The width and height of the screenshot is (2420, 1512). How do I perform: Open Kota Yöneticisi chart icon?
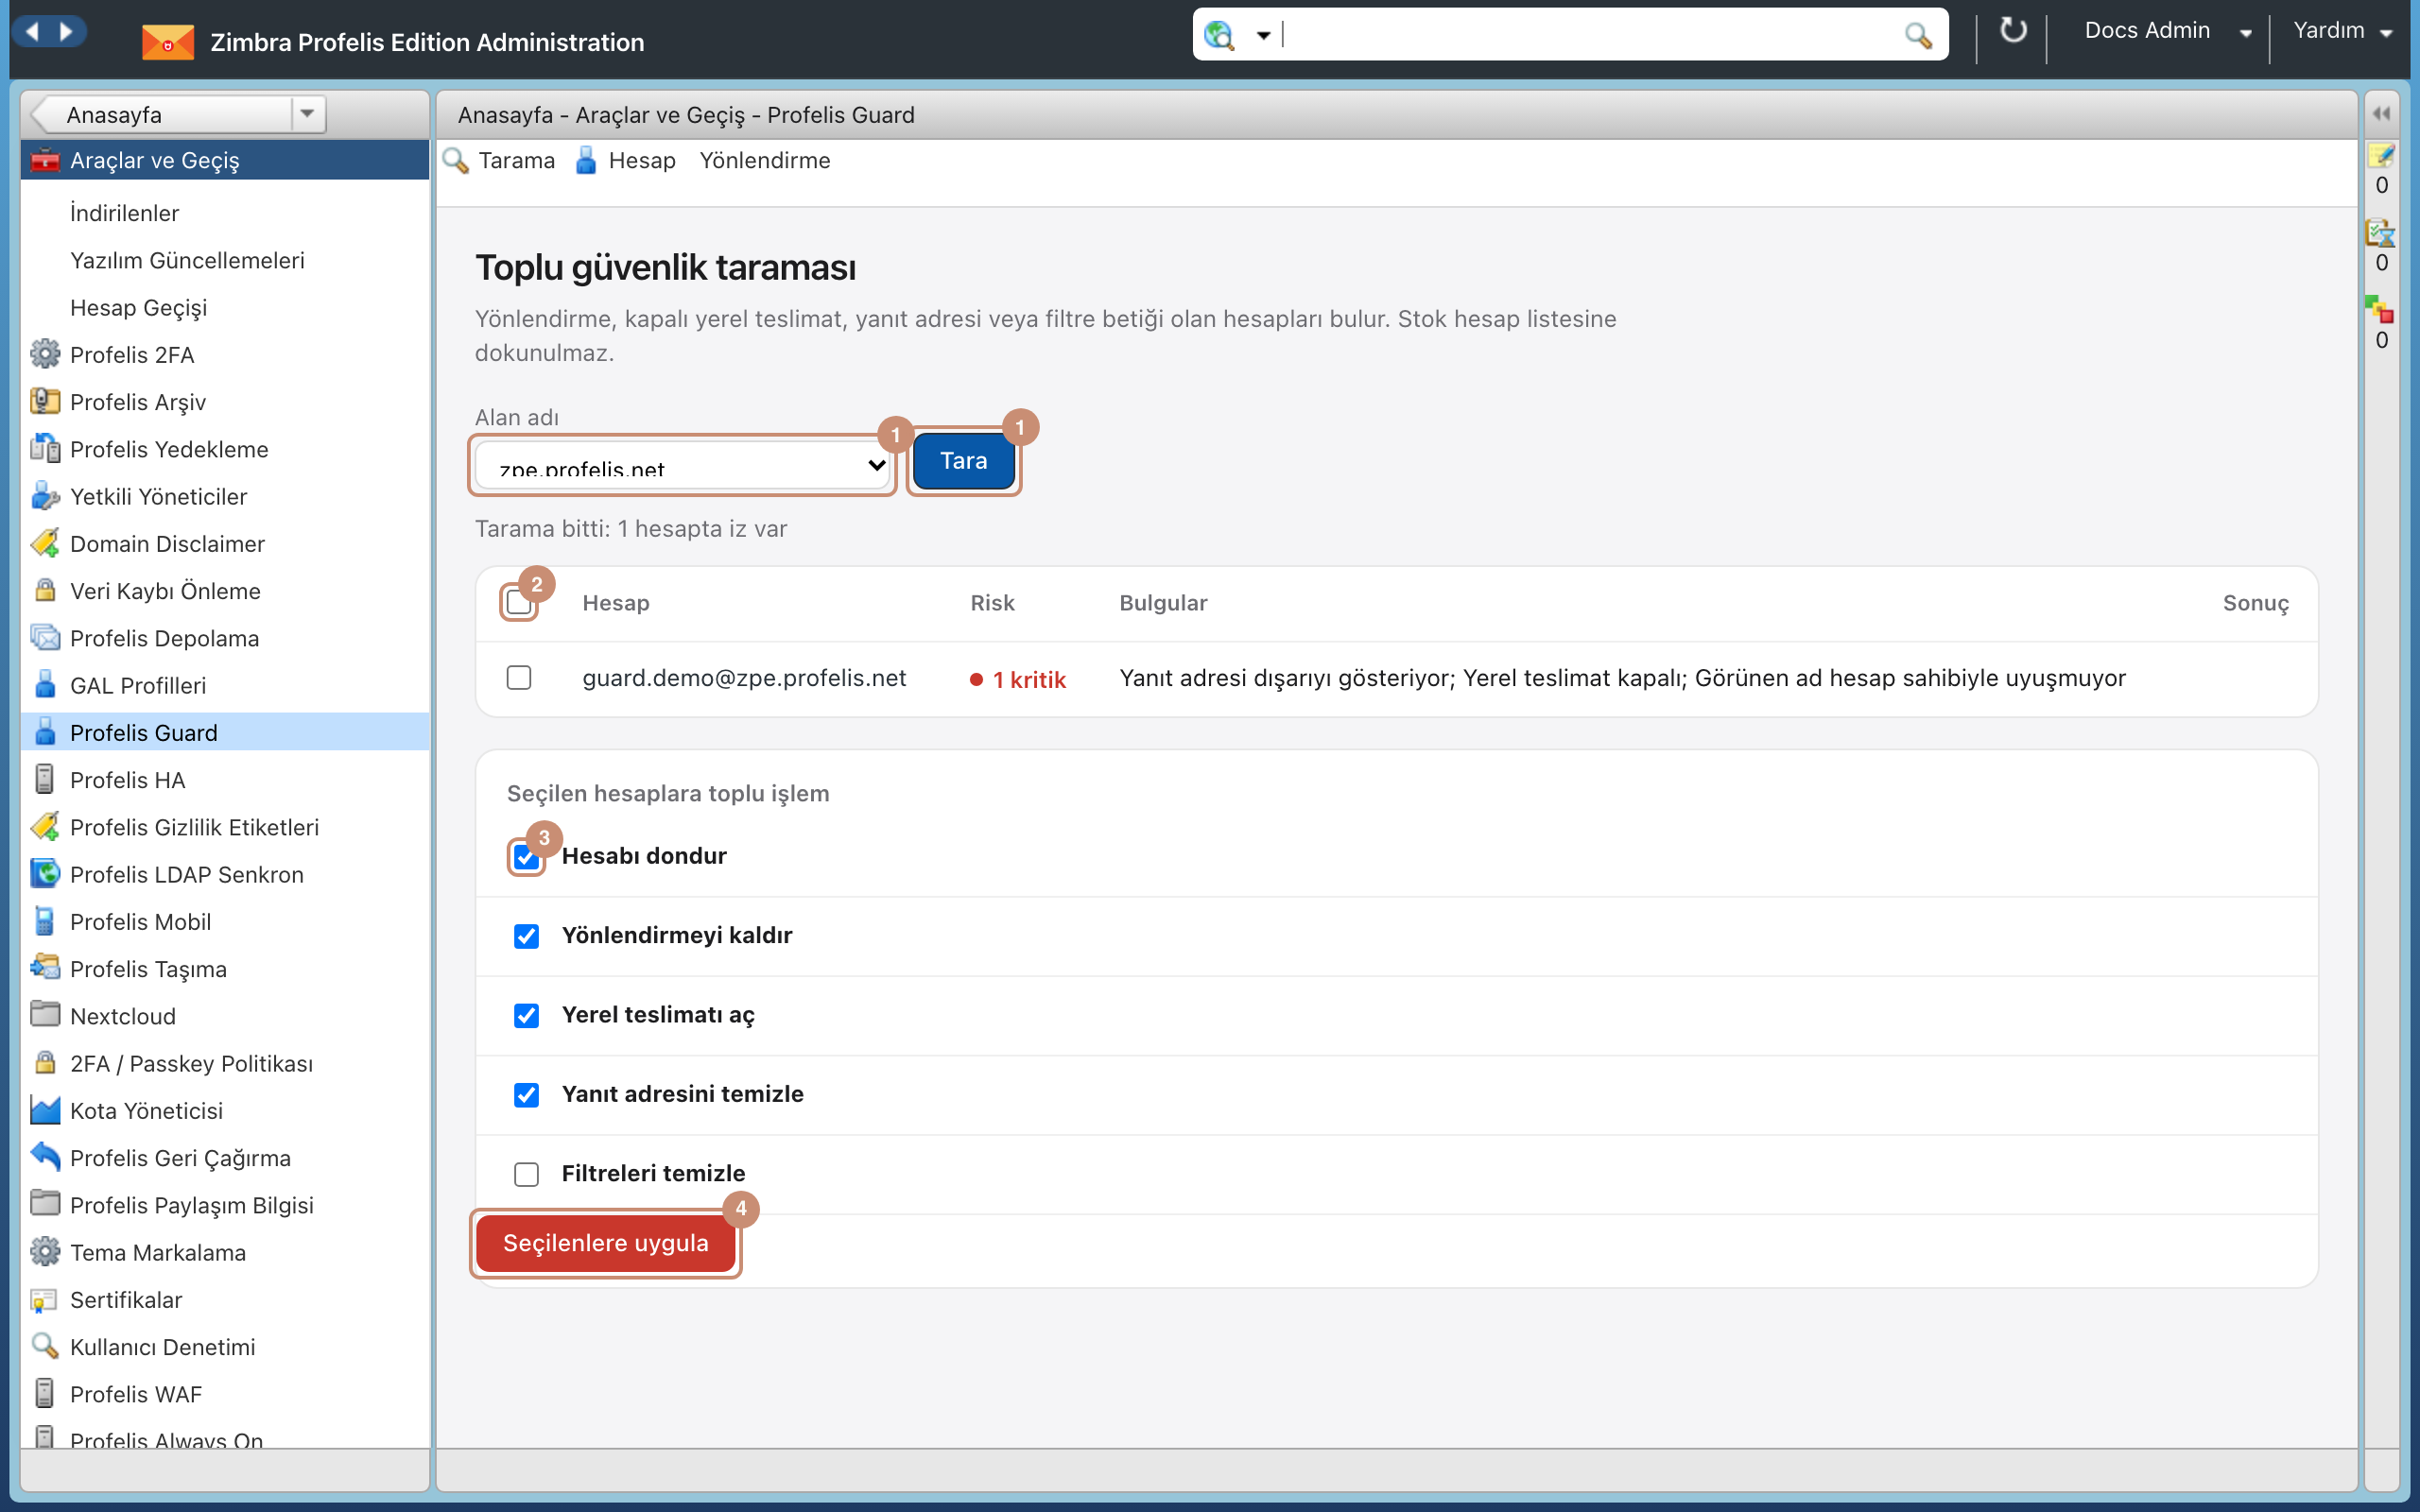(x=44, y=1110)
